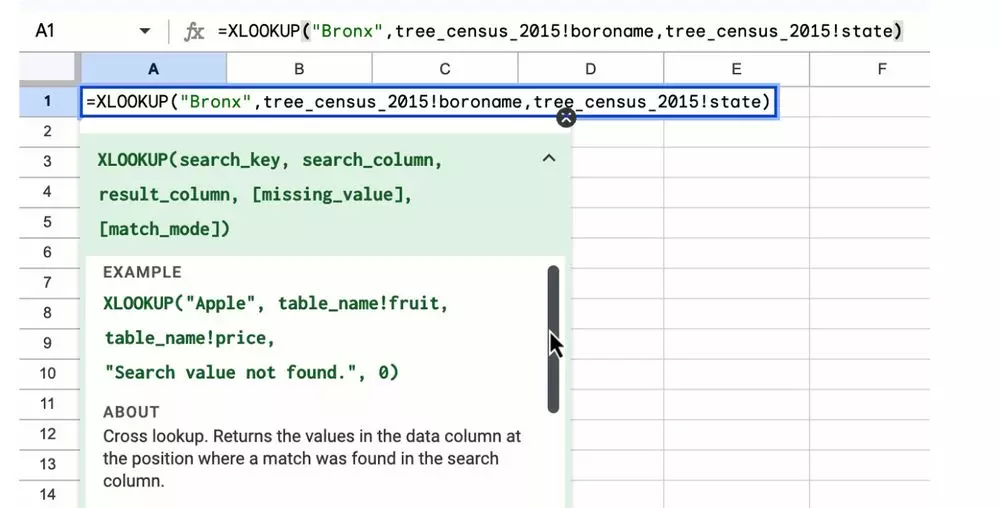Select column F header

click(881, 69)
